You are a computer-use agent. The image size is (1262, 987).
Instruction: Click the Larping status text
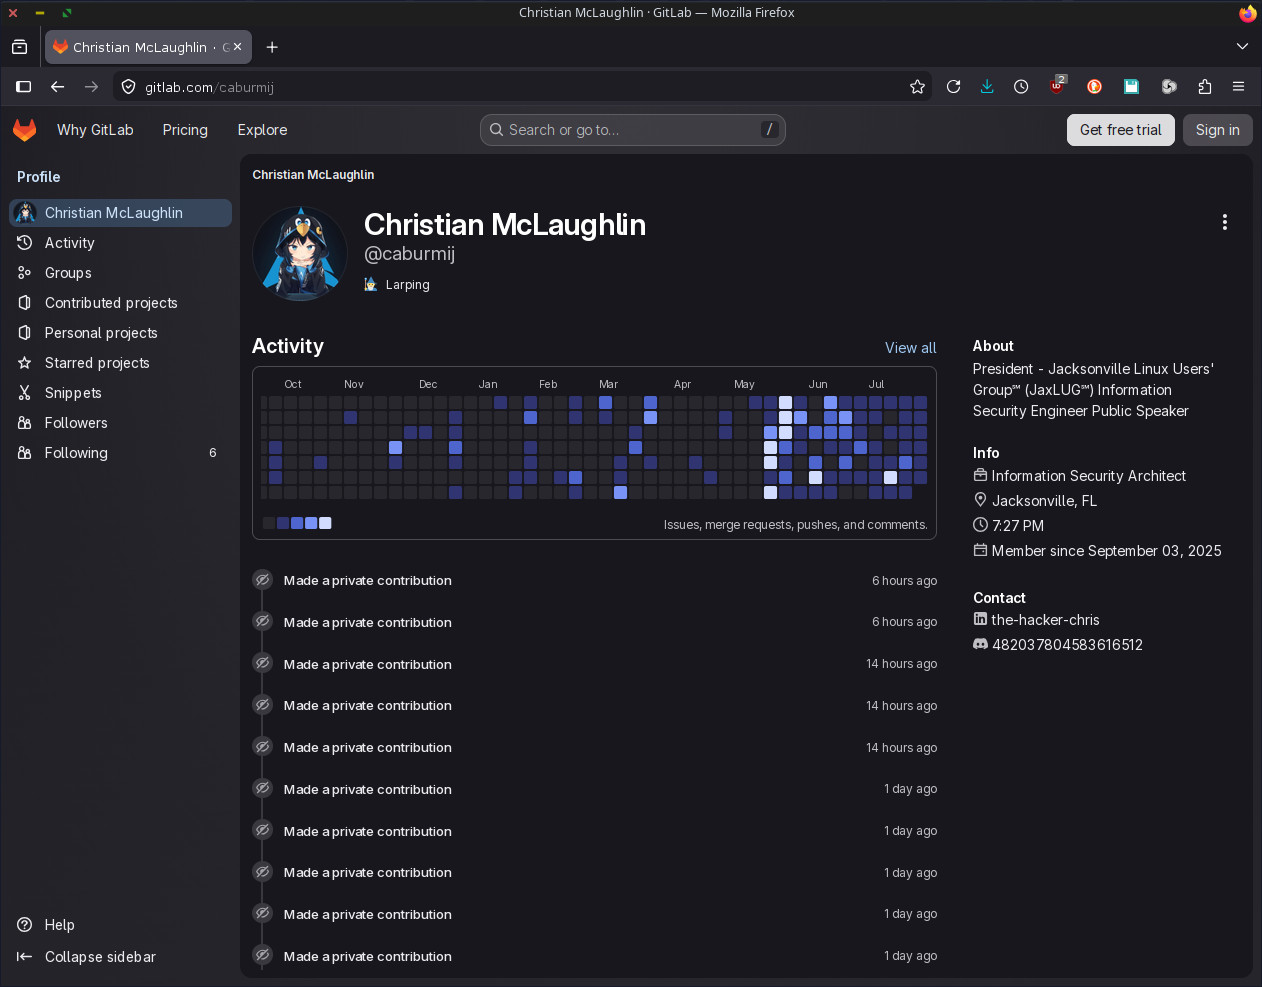point(407,285)
